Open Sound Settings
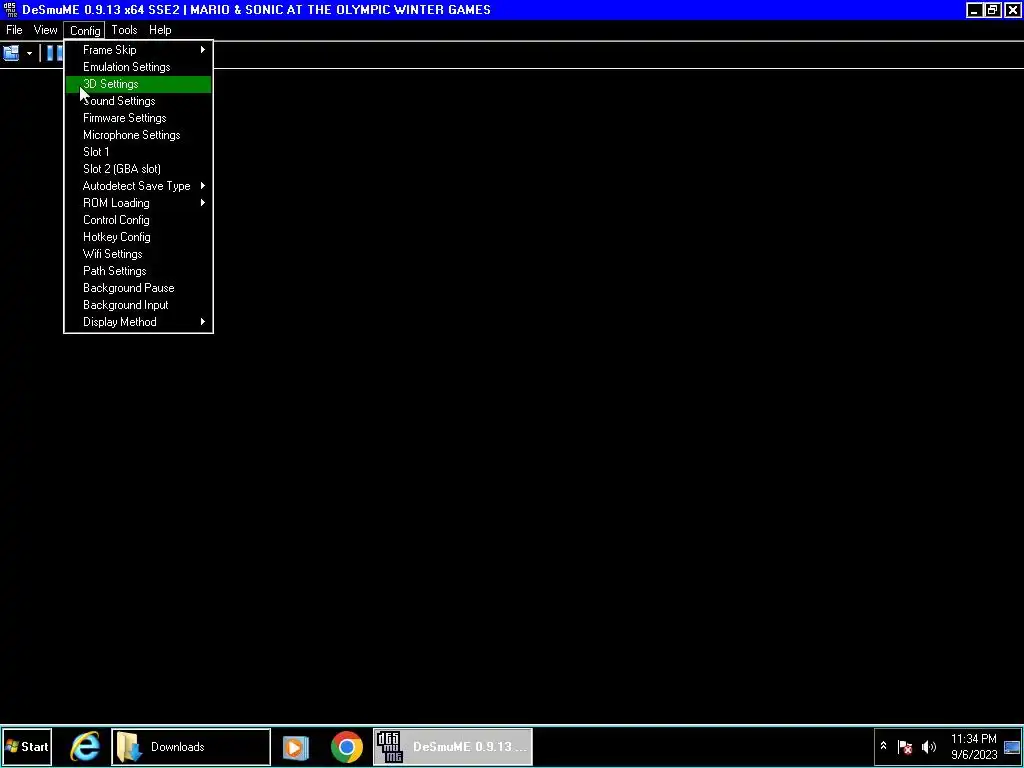The width and height of the screenshot is (1024, 768). point(138,101)
